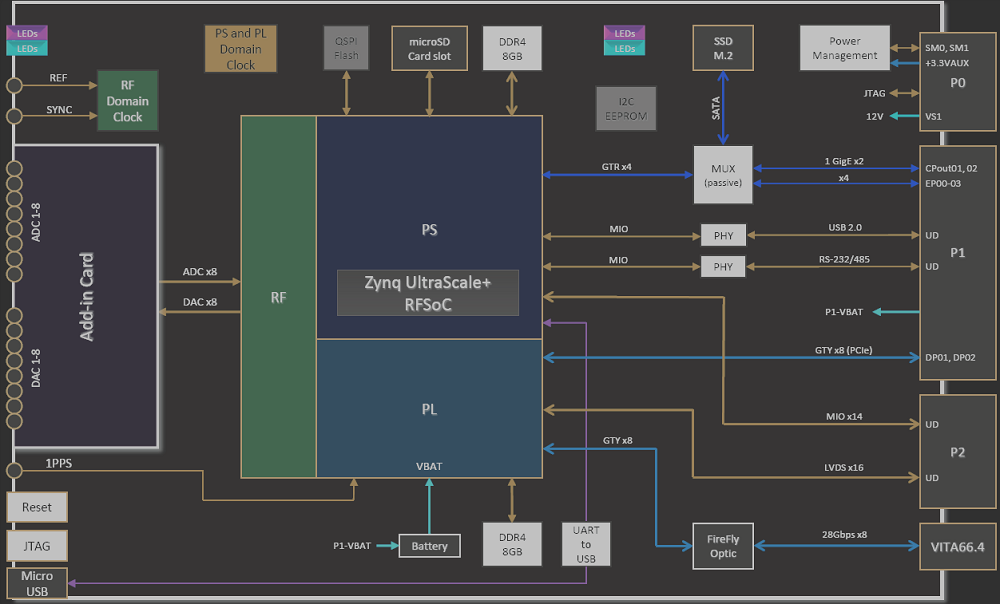Click the 'RS-232/485' link label
The width and height of the screenshot is (1000, 604).
click(844, 260)
